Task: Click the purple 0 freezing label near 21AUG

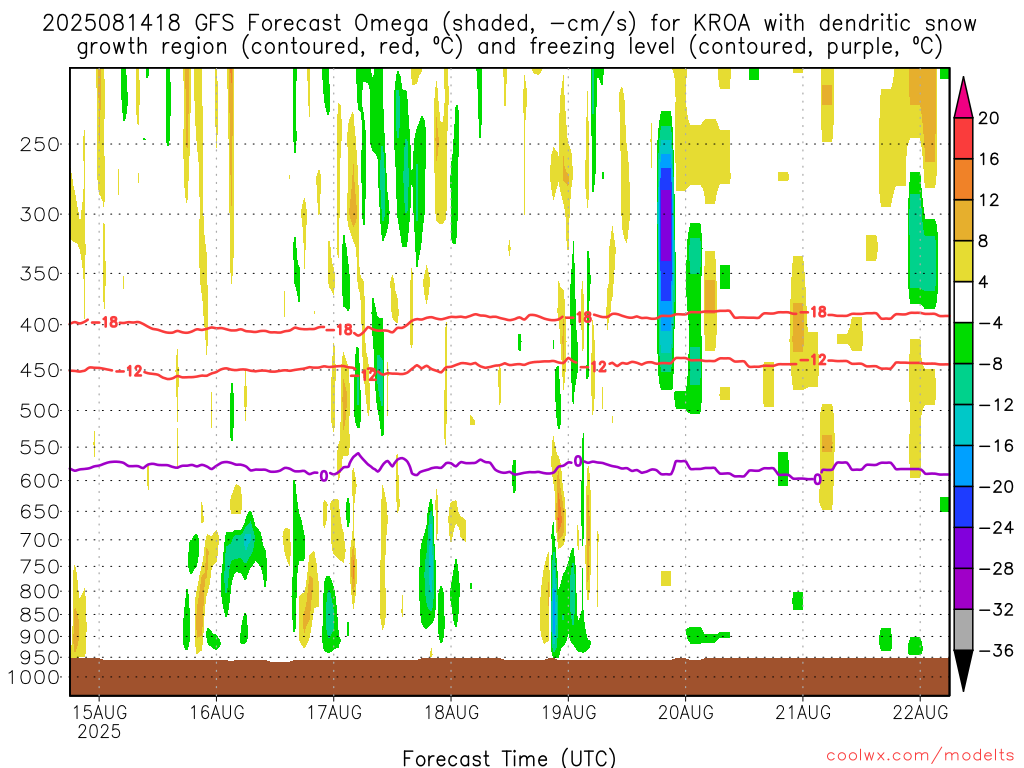Action: click(817, 479)
